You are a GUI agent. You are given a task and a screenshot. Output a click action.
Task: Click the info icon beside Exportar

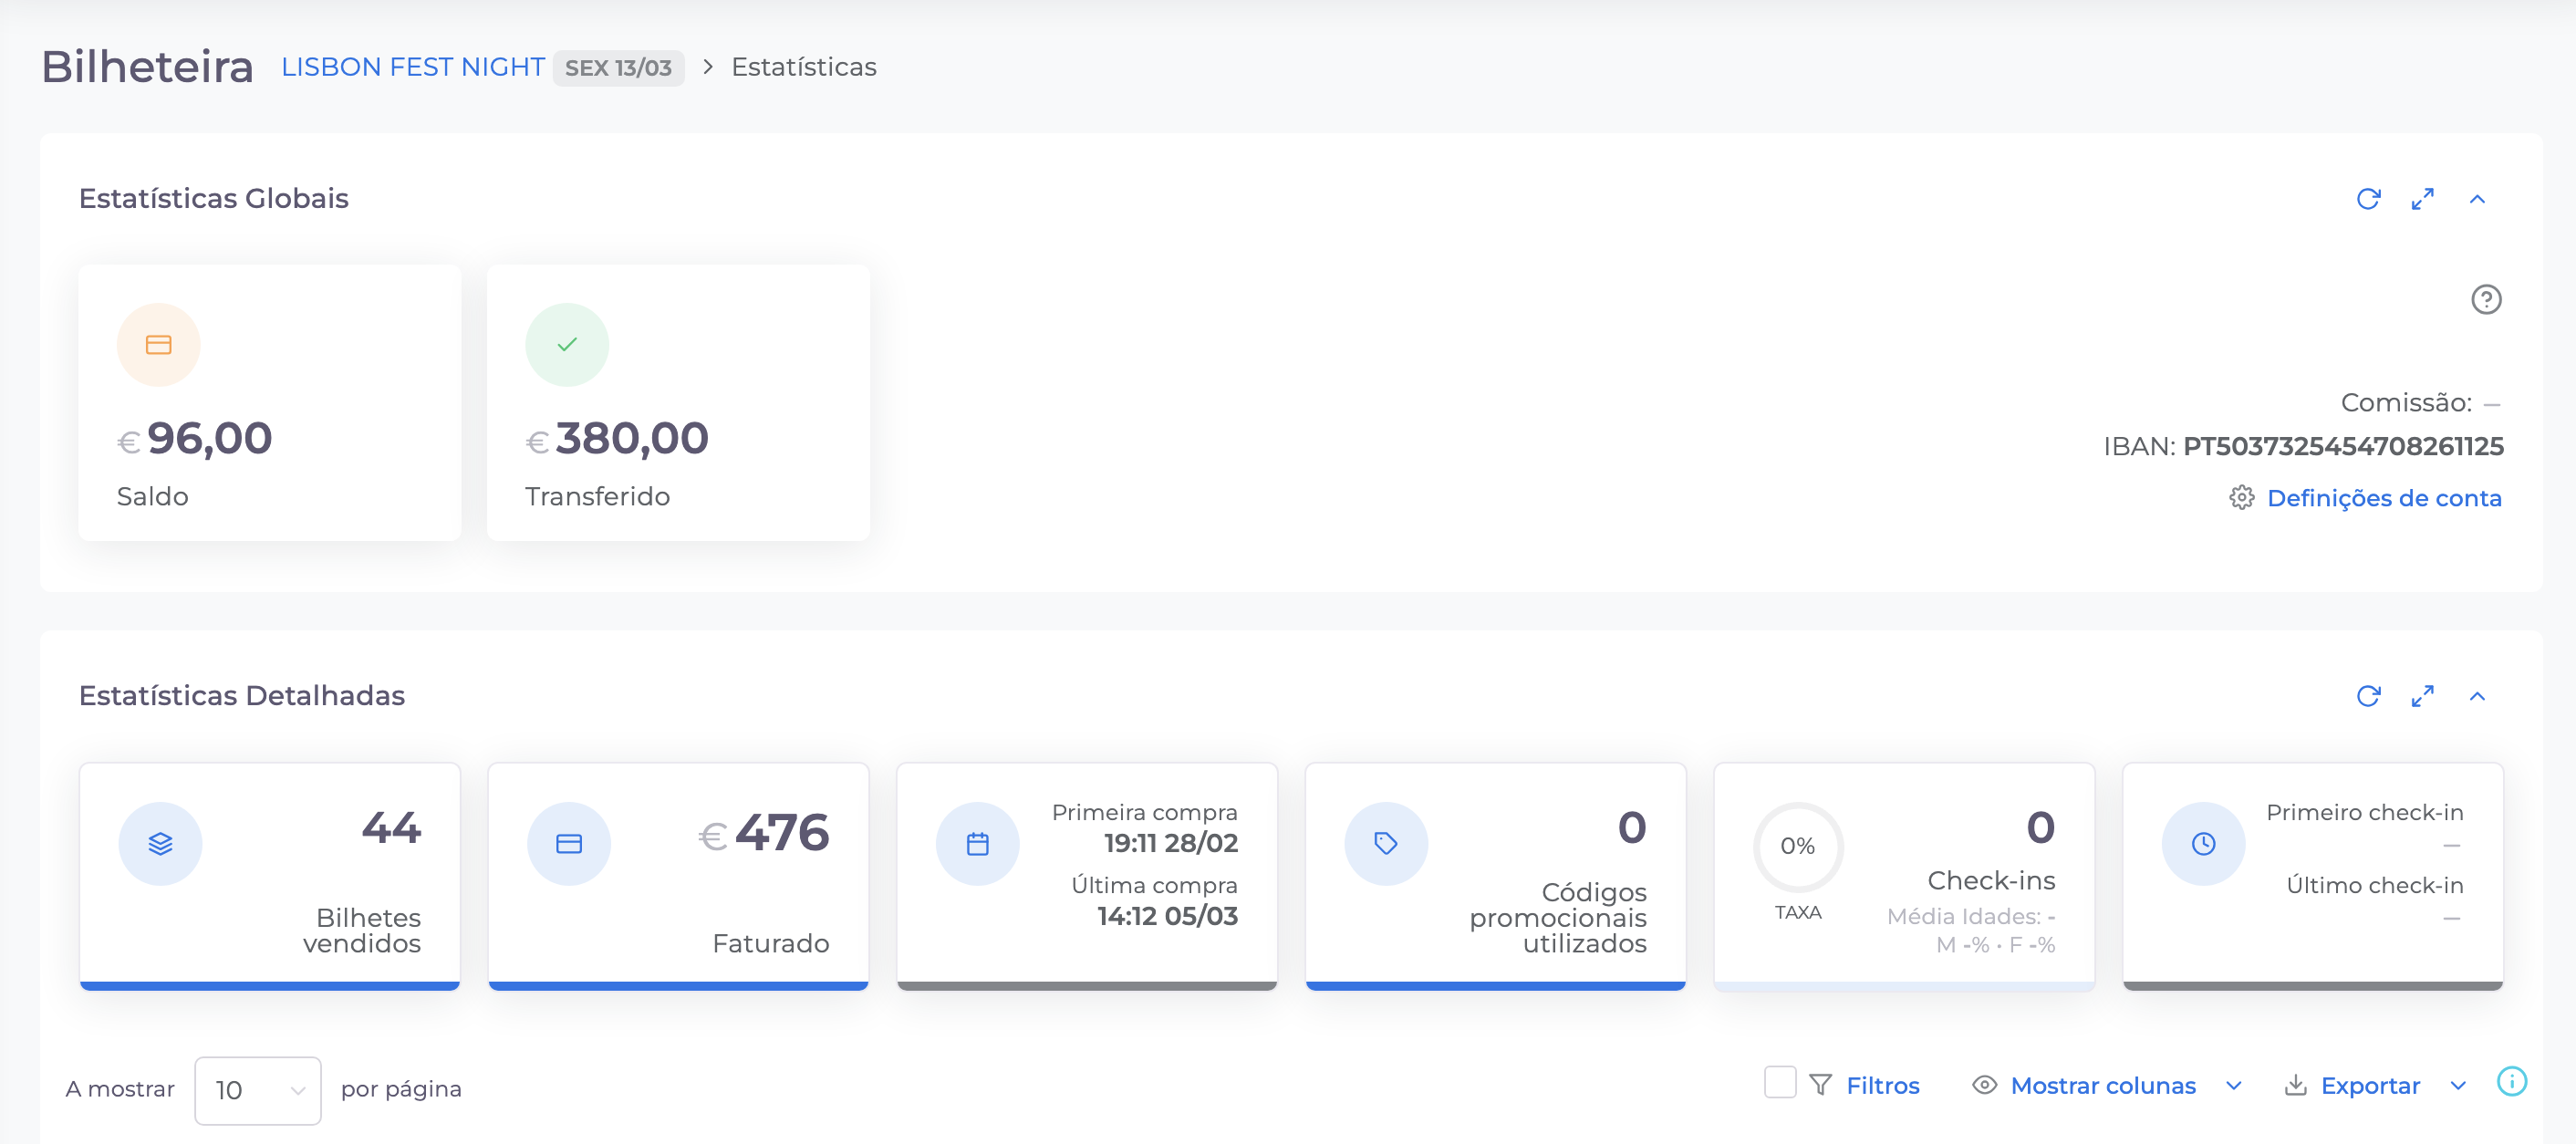(2511, 1082)
